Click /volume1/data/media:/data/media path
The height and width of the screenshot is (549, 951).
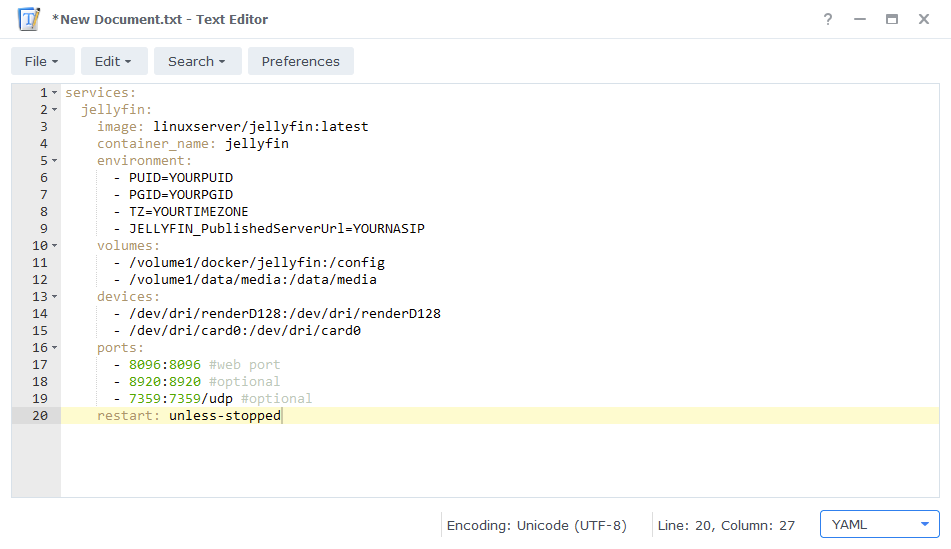coord(253,280)
